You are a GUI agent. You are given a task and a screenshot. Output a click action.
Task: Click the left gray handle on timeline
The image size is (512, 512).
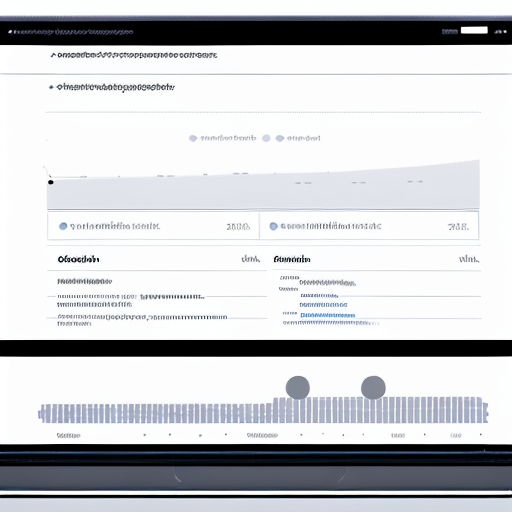click(298, 387)
